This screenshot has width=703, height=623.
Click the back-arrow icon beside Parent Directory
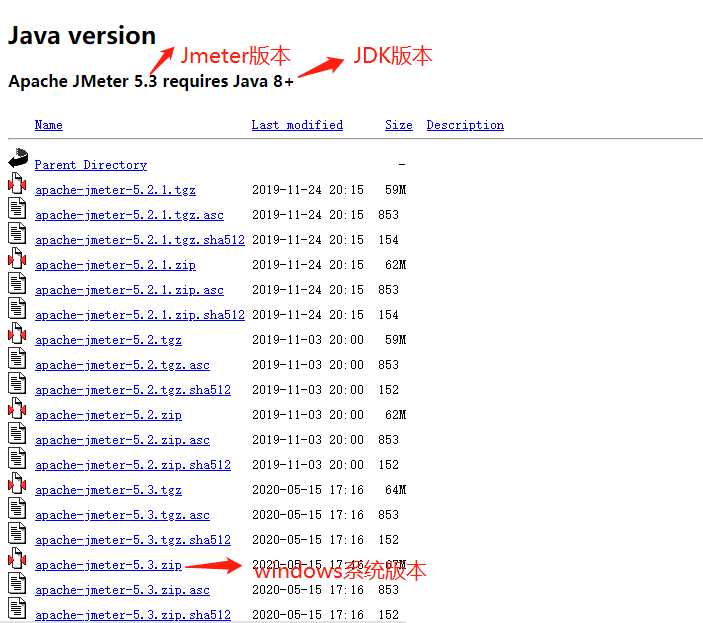coord(18,159)
